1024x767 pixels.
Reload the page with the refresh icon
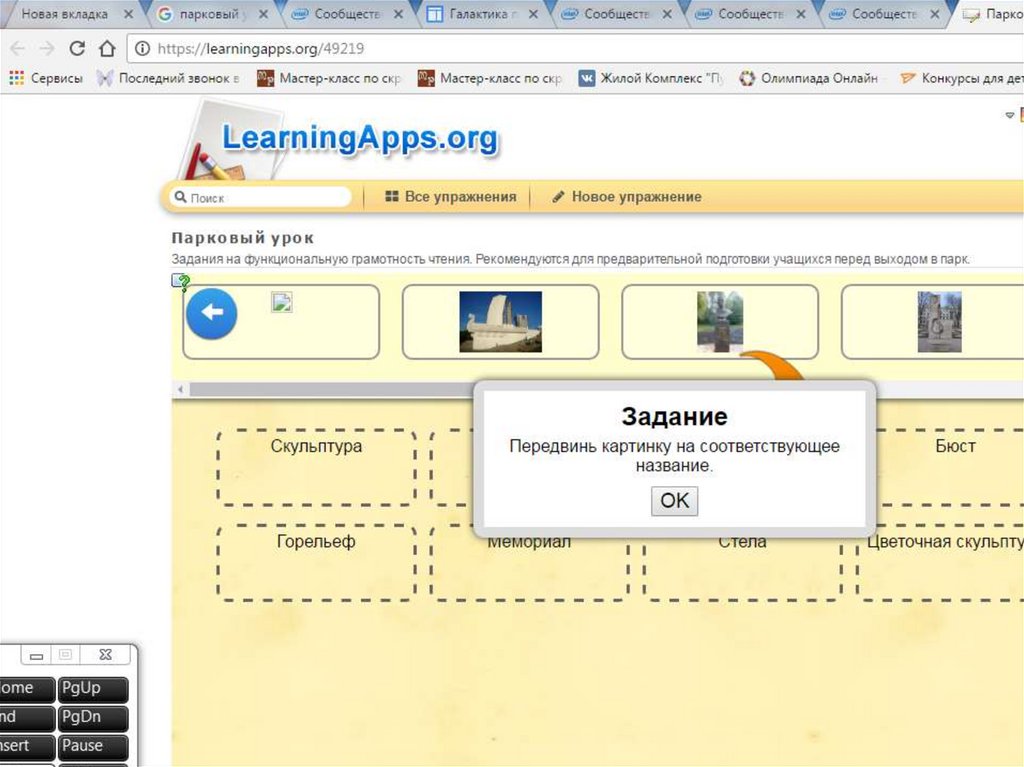point(77,48)
